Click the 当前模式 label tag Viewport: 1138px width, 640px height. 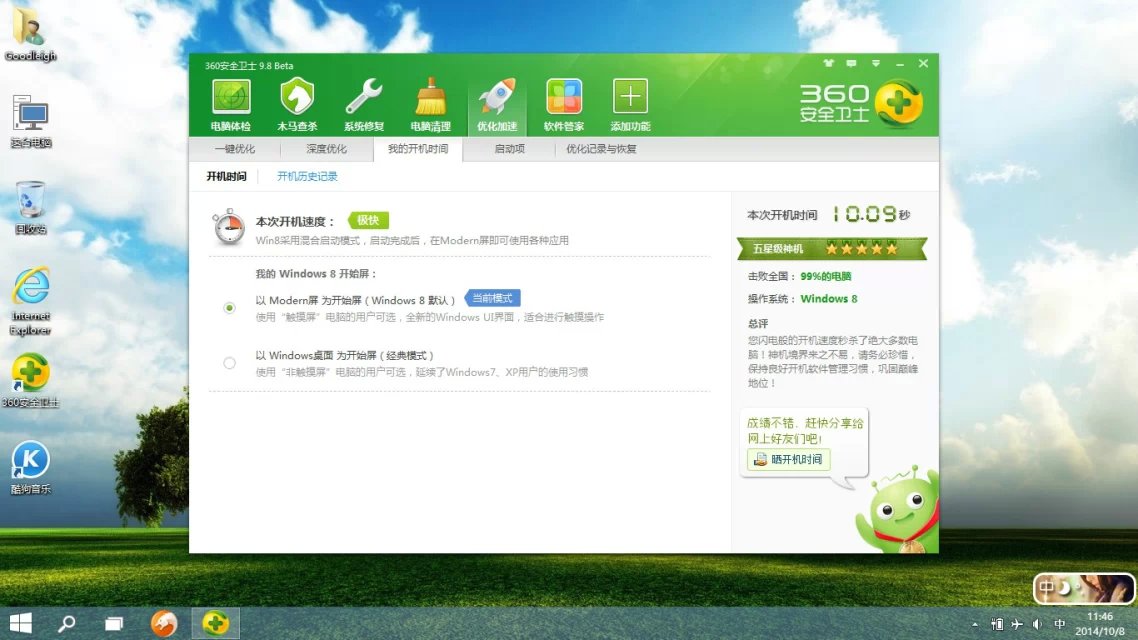492,298
